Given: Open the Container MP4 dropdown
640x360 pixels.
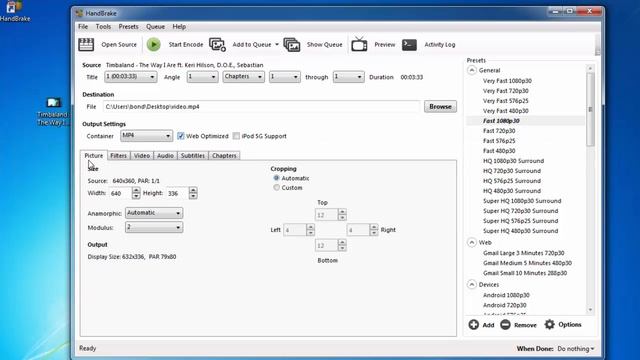Looking at the screenshot, I should pos(147,136).
